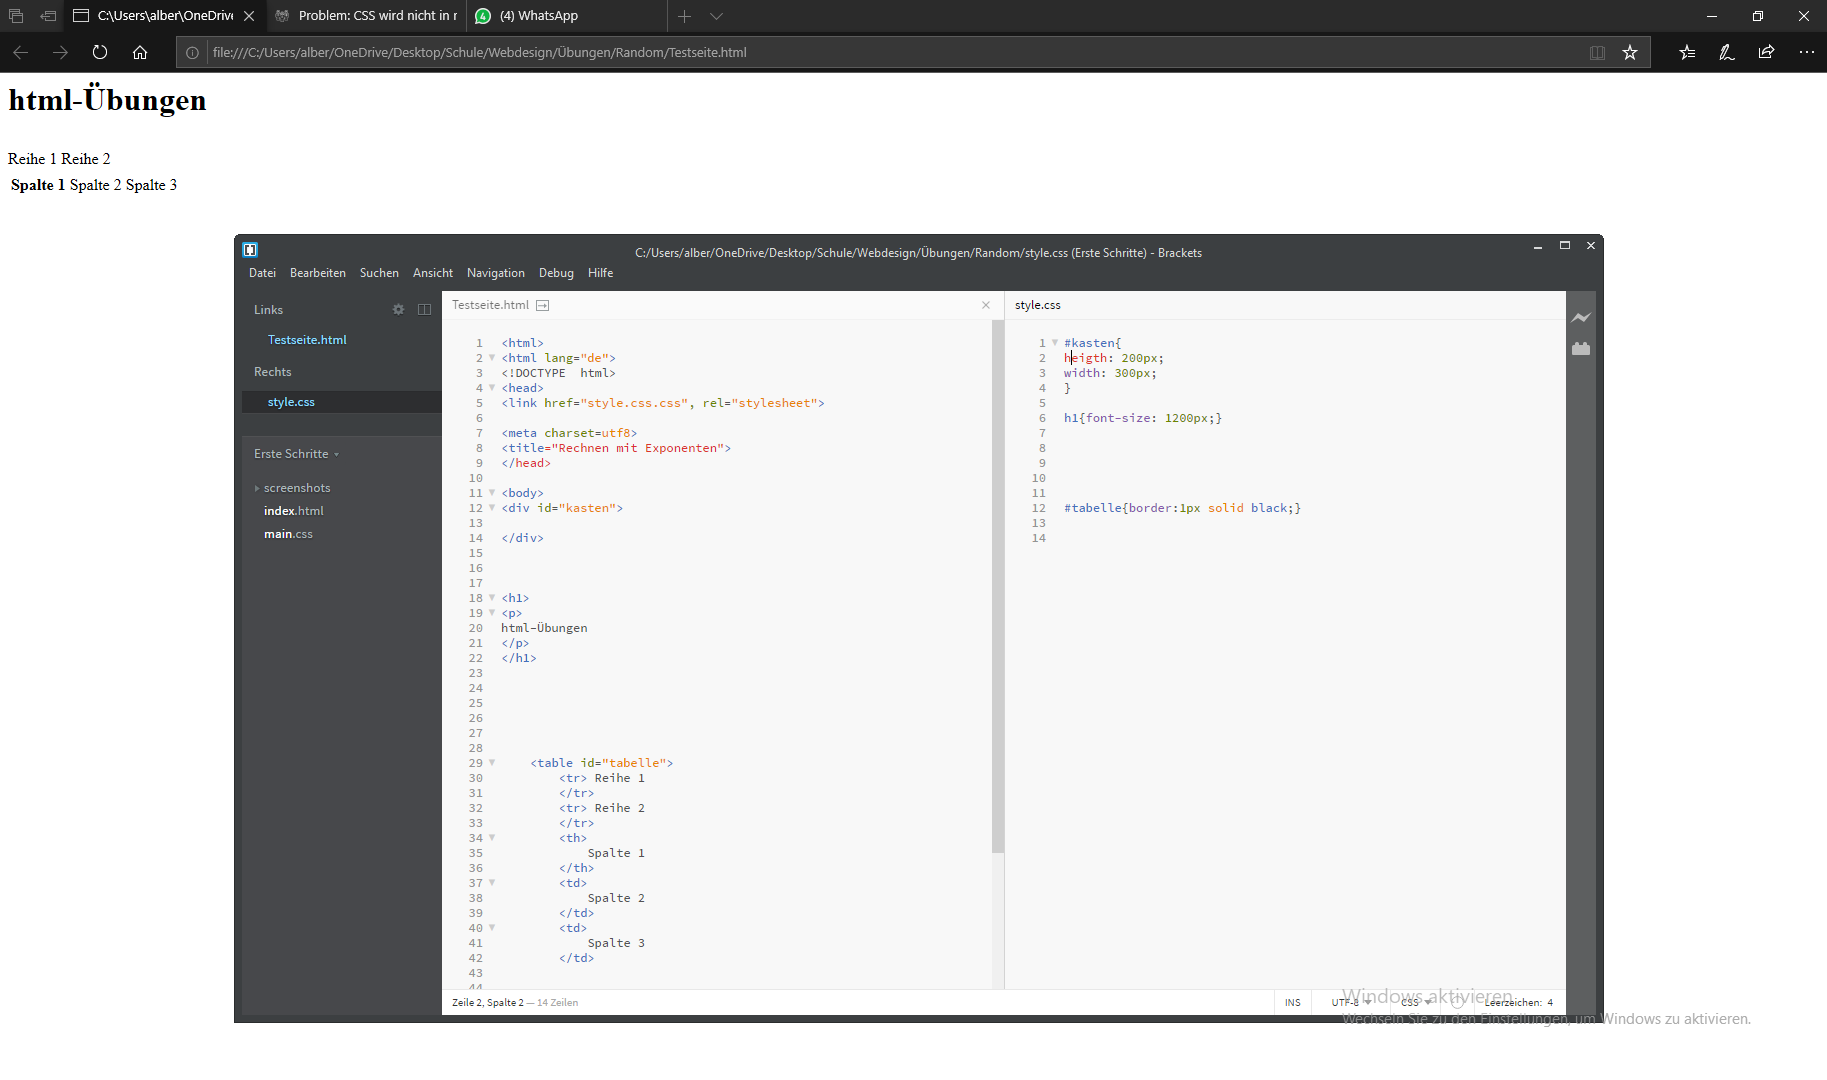Image resolution: width=1827 pixels, height=1080 pixels.
Task: Toggle the INS insert mode indicator
Action: tap(1292, 1002)
